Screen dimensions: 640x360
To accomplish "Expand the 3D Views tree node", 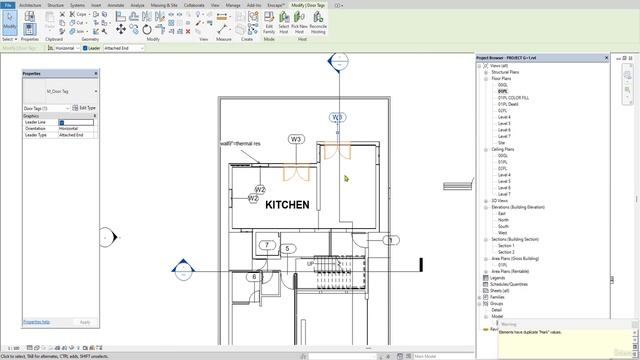I will click(x=486, y=201).
